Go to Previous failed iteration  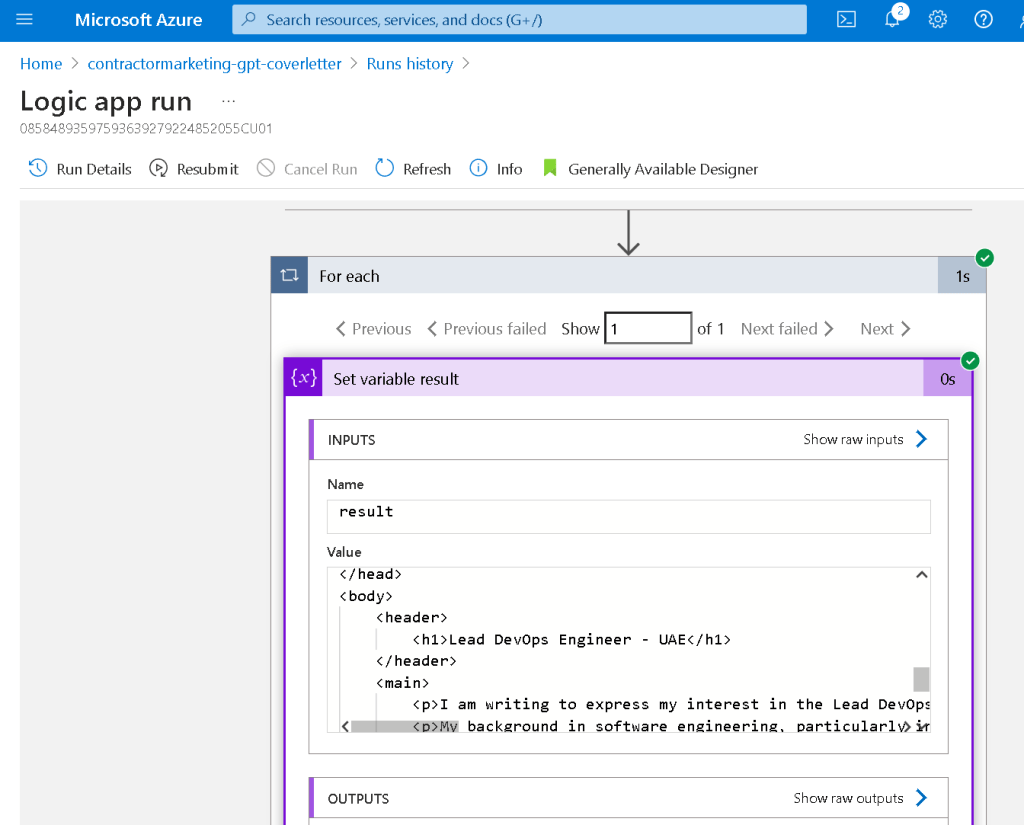pyautogui.click(x=487, y=329)
